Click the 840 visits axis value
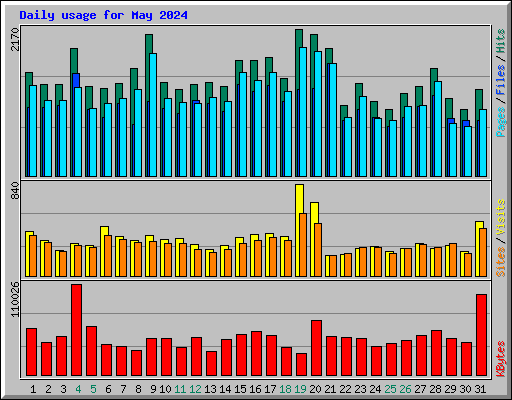Viewport: 512px width, 400px height. pyautogui.click(x=15, y=191)
